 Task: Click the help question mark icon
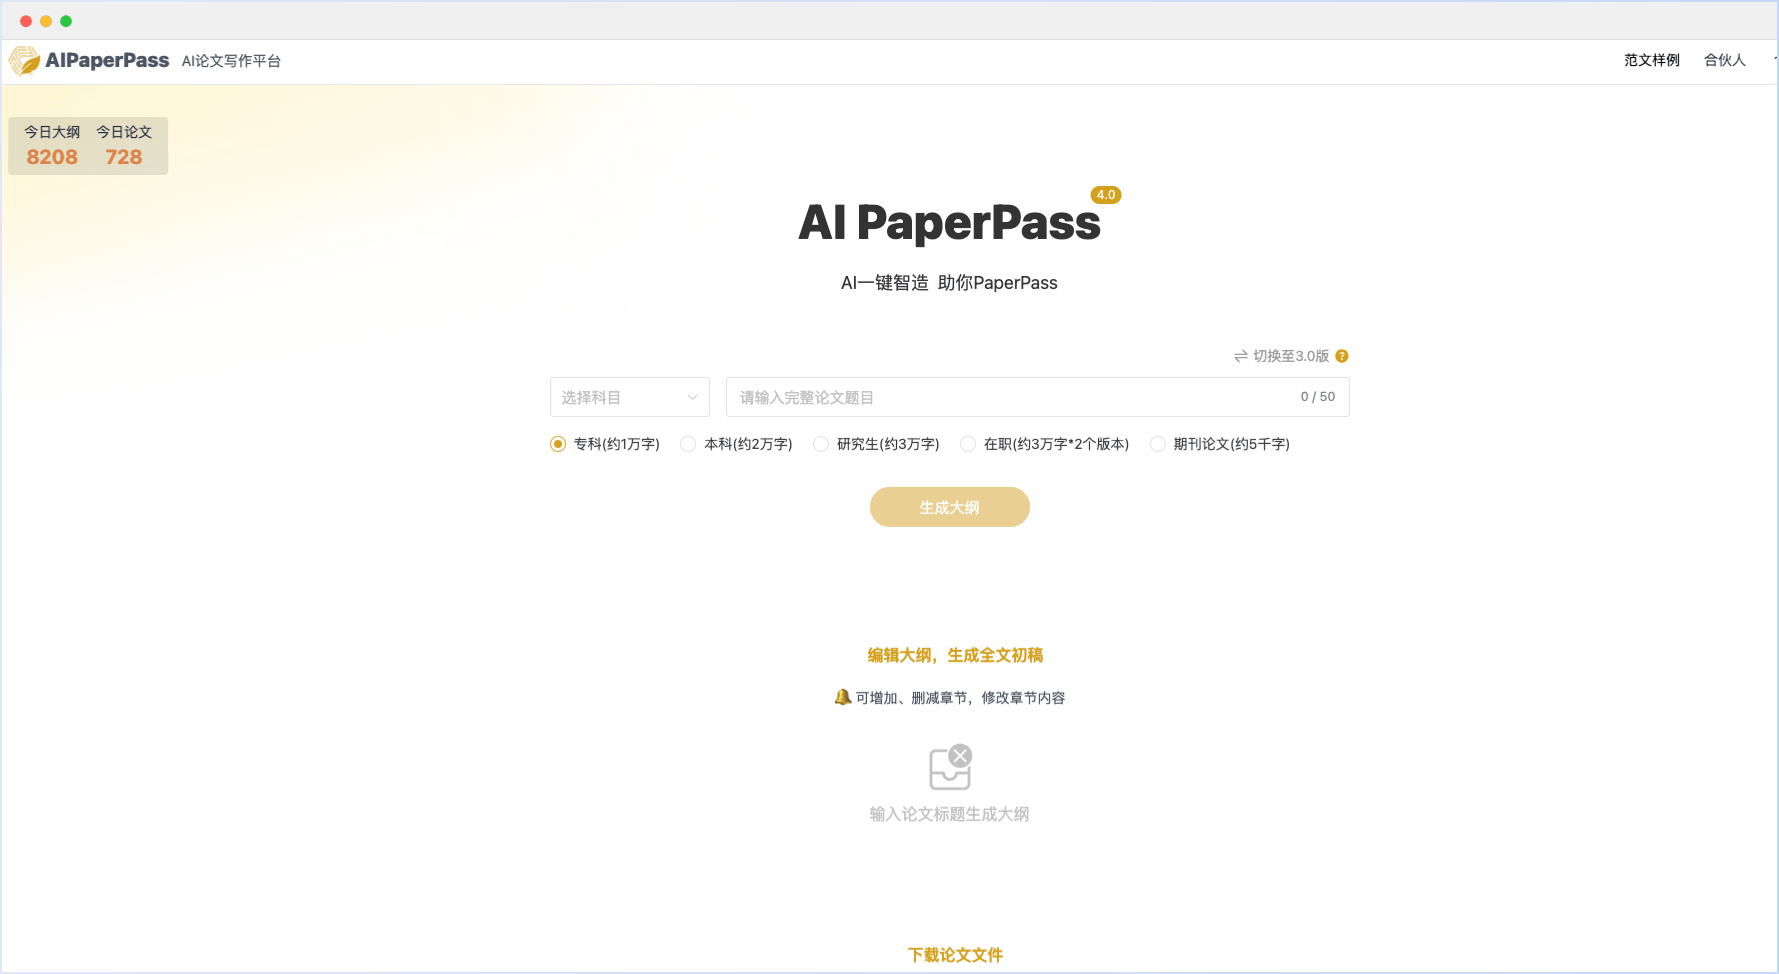pyautogui.click(x=1342, y=356)
